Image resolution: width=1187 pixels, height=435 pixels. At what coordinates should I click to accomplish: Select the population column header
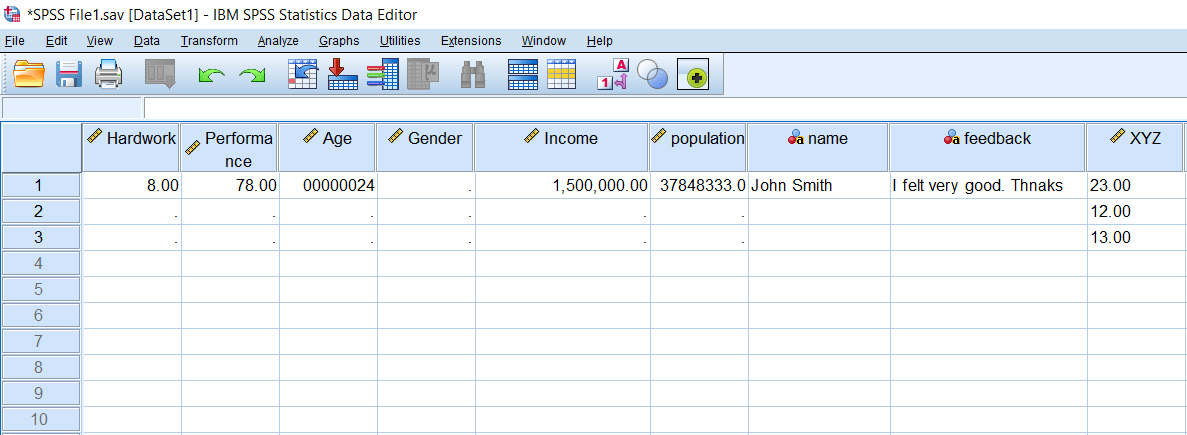pyautogui.click(x=697, y=148)
